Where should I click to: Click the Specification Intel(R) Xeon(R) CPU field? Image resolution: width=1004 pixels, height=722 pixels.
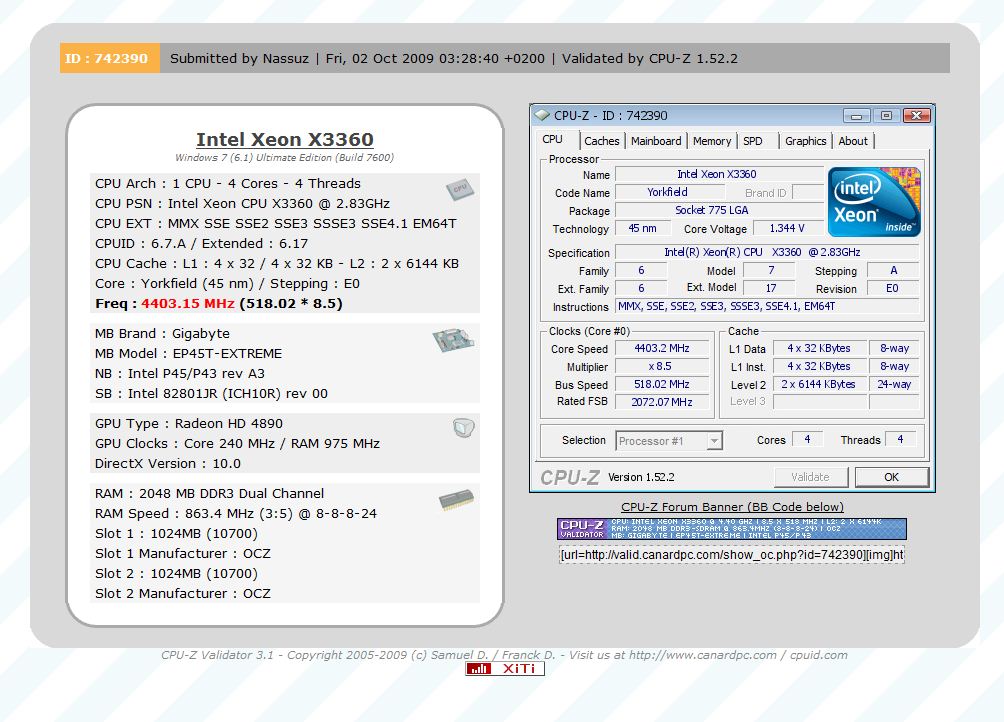(x=767, y=252)
